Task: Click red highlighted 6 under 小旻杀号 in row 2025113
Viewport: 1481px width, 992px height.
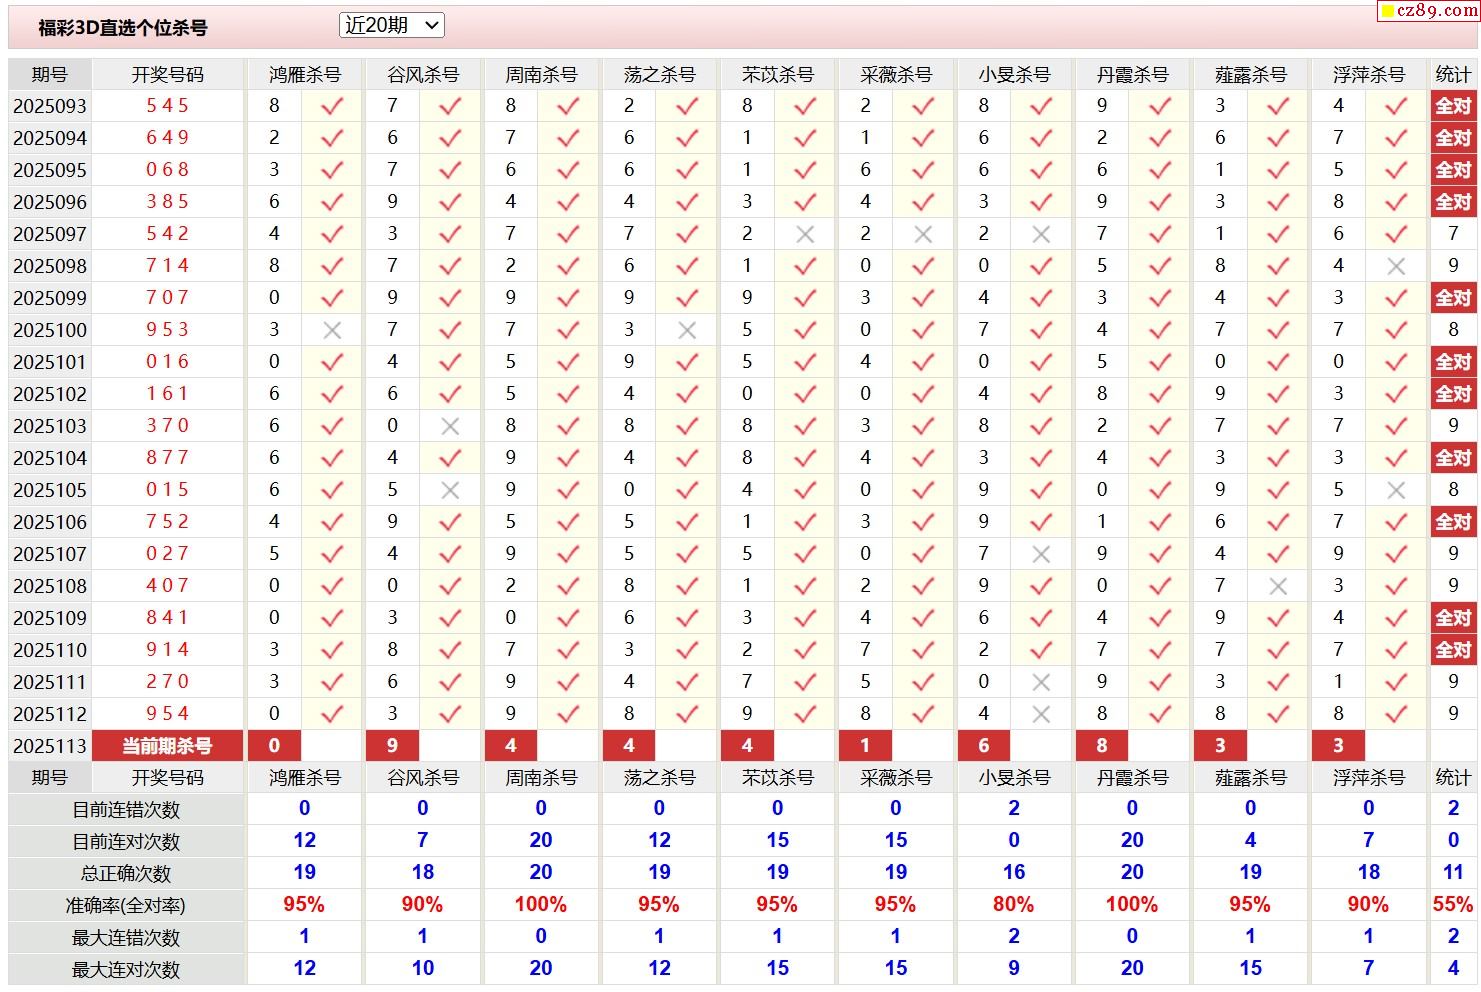Action: point(984,746)
